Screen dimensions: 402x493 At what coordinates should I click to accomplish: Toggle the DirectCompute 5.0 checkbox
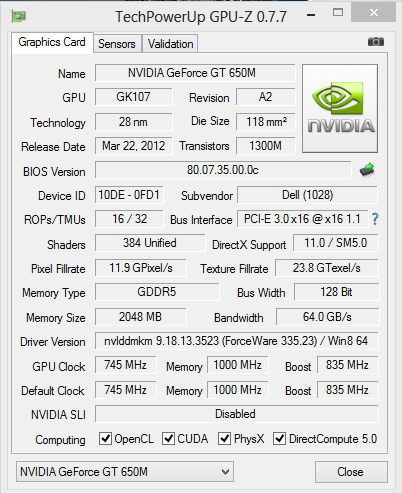(279, 438)
